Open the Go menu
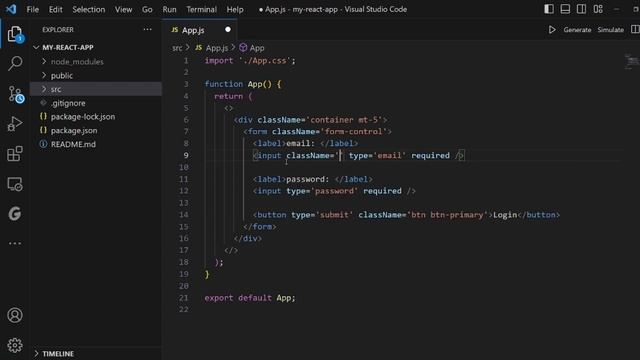640x360 pixels. click(147, 9)
